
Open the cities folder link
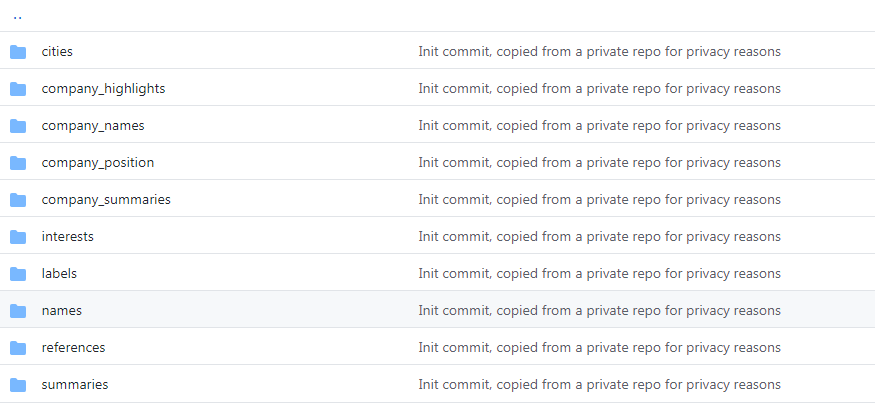pos(57,52)
